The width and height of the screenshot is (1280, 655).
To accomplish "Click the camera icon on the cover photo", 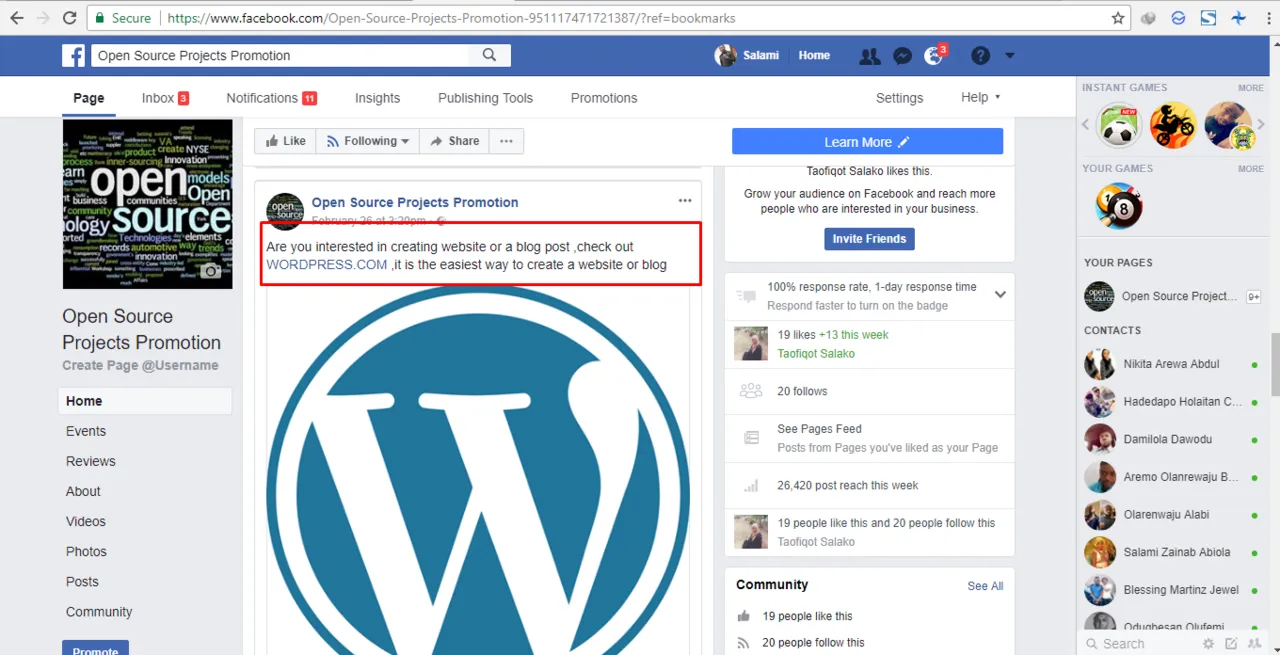I will (210, 271).
